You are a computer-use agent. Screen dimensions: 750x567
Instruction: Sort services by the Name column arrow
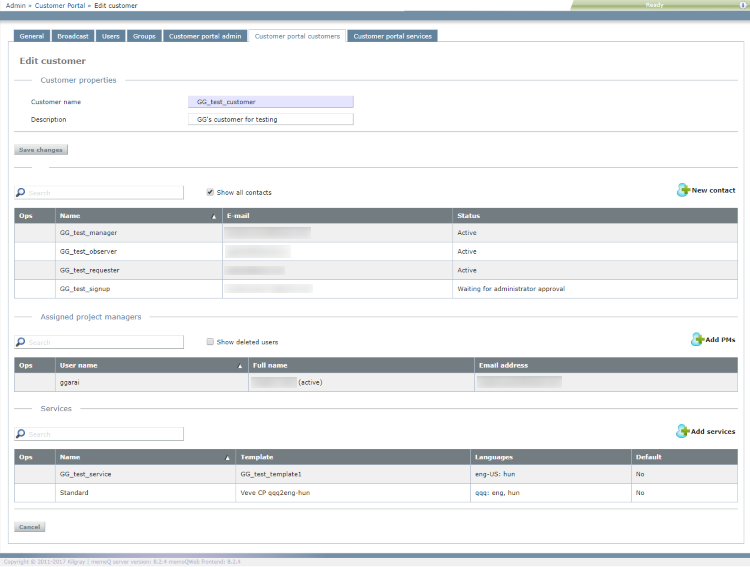pos(227,457)
